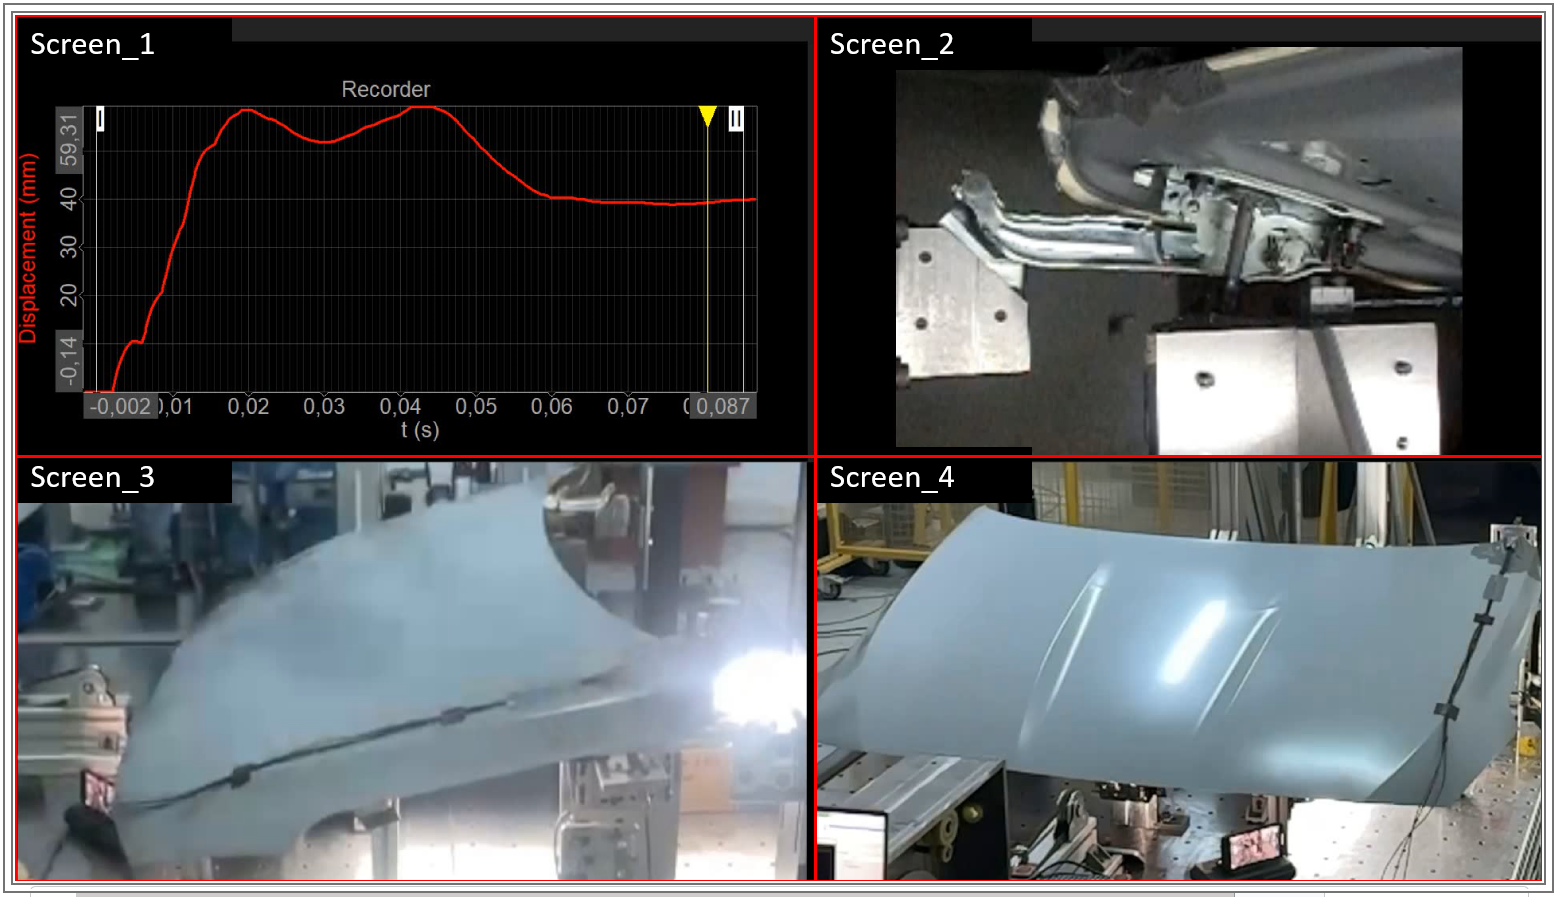Click the hood latch video in Screen_2
1557x897 pixels.
[1178, 250]
